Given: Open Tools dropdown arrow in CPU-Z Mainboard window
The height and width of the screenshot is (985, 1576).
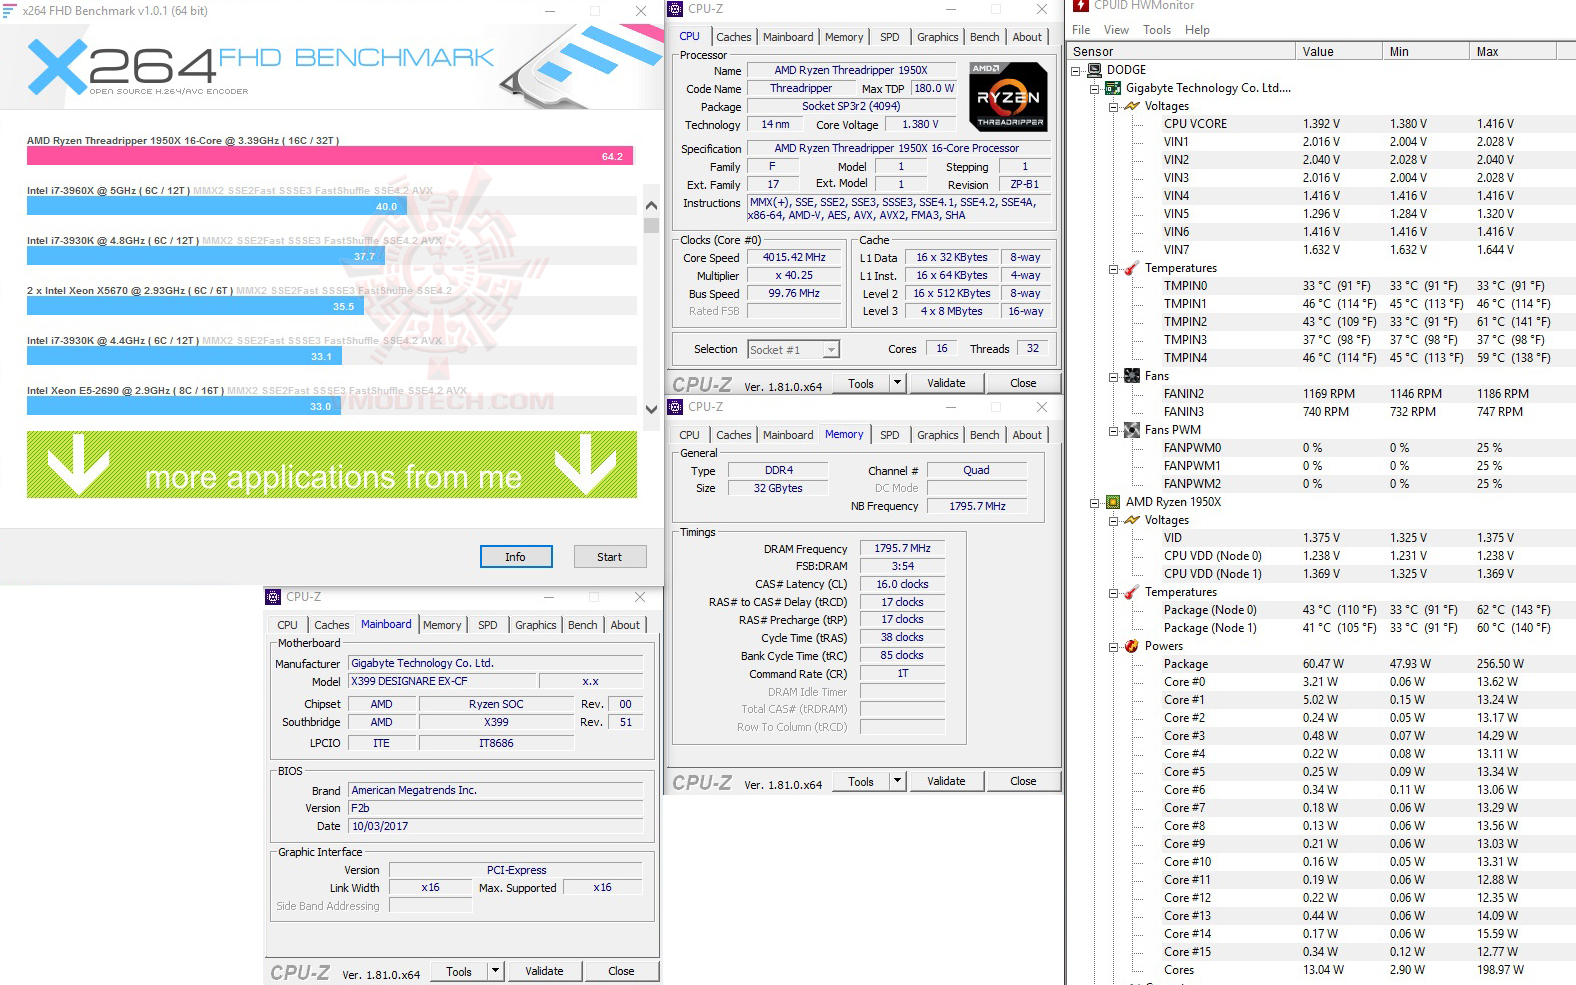Looking at the screenshot, I should [x=495, y=971].
